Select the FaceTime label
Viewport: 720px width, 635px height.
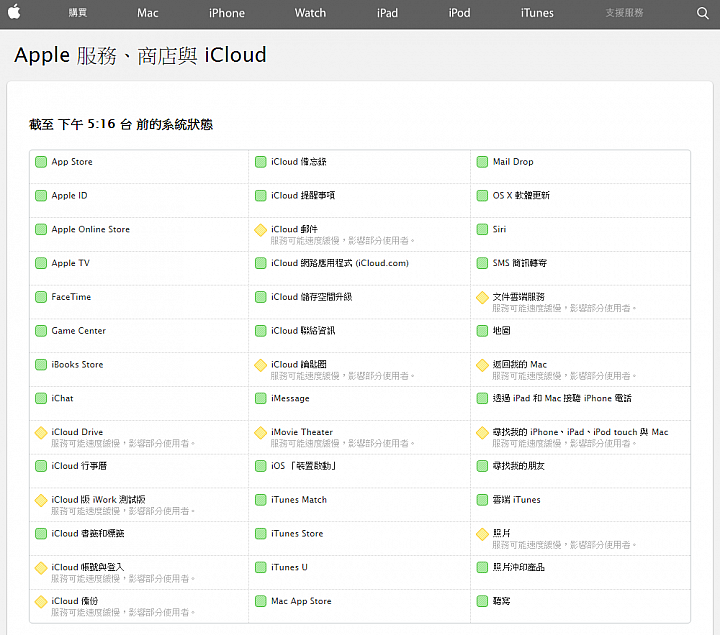71,297
